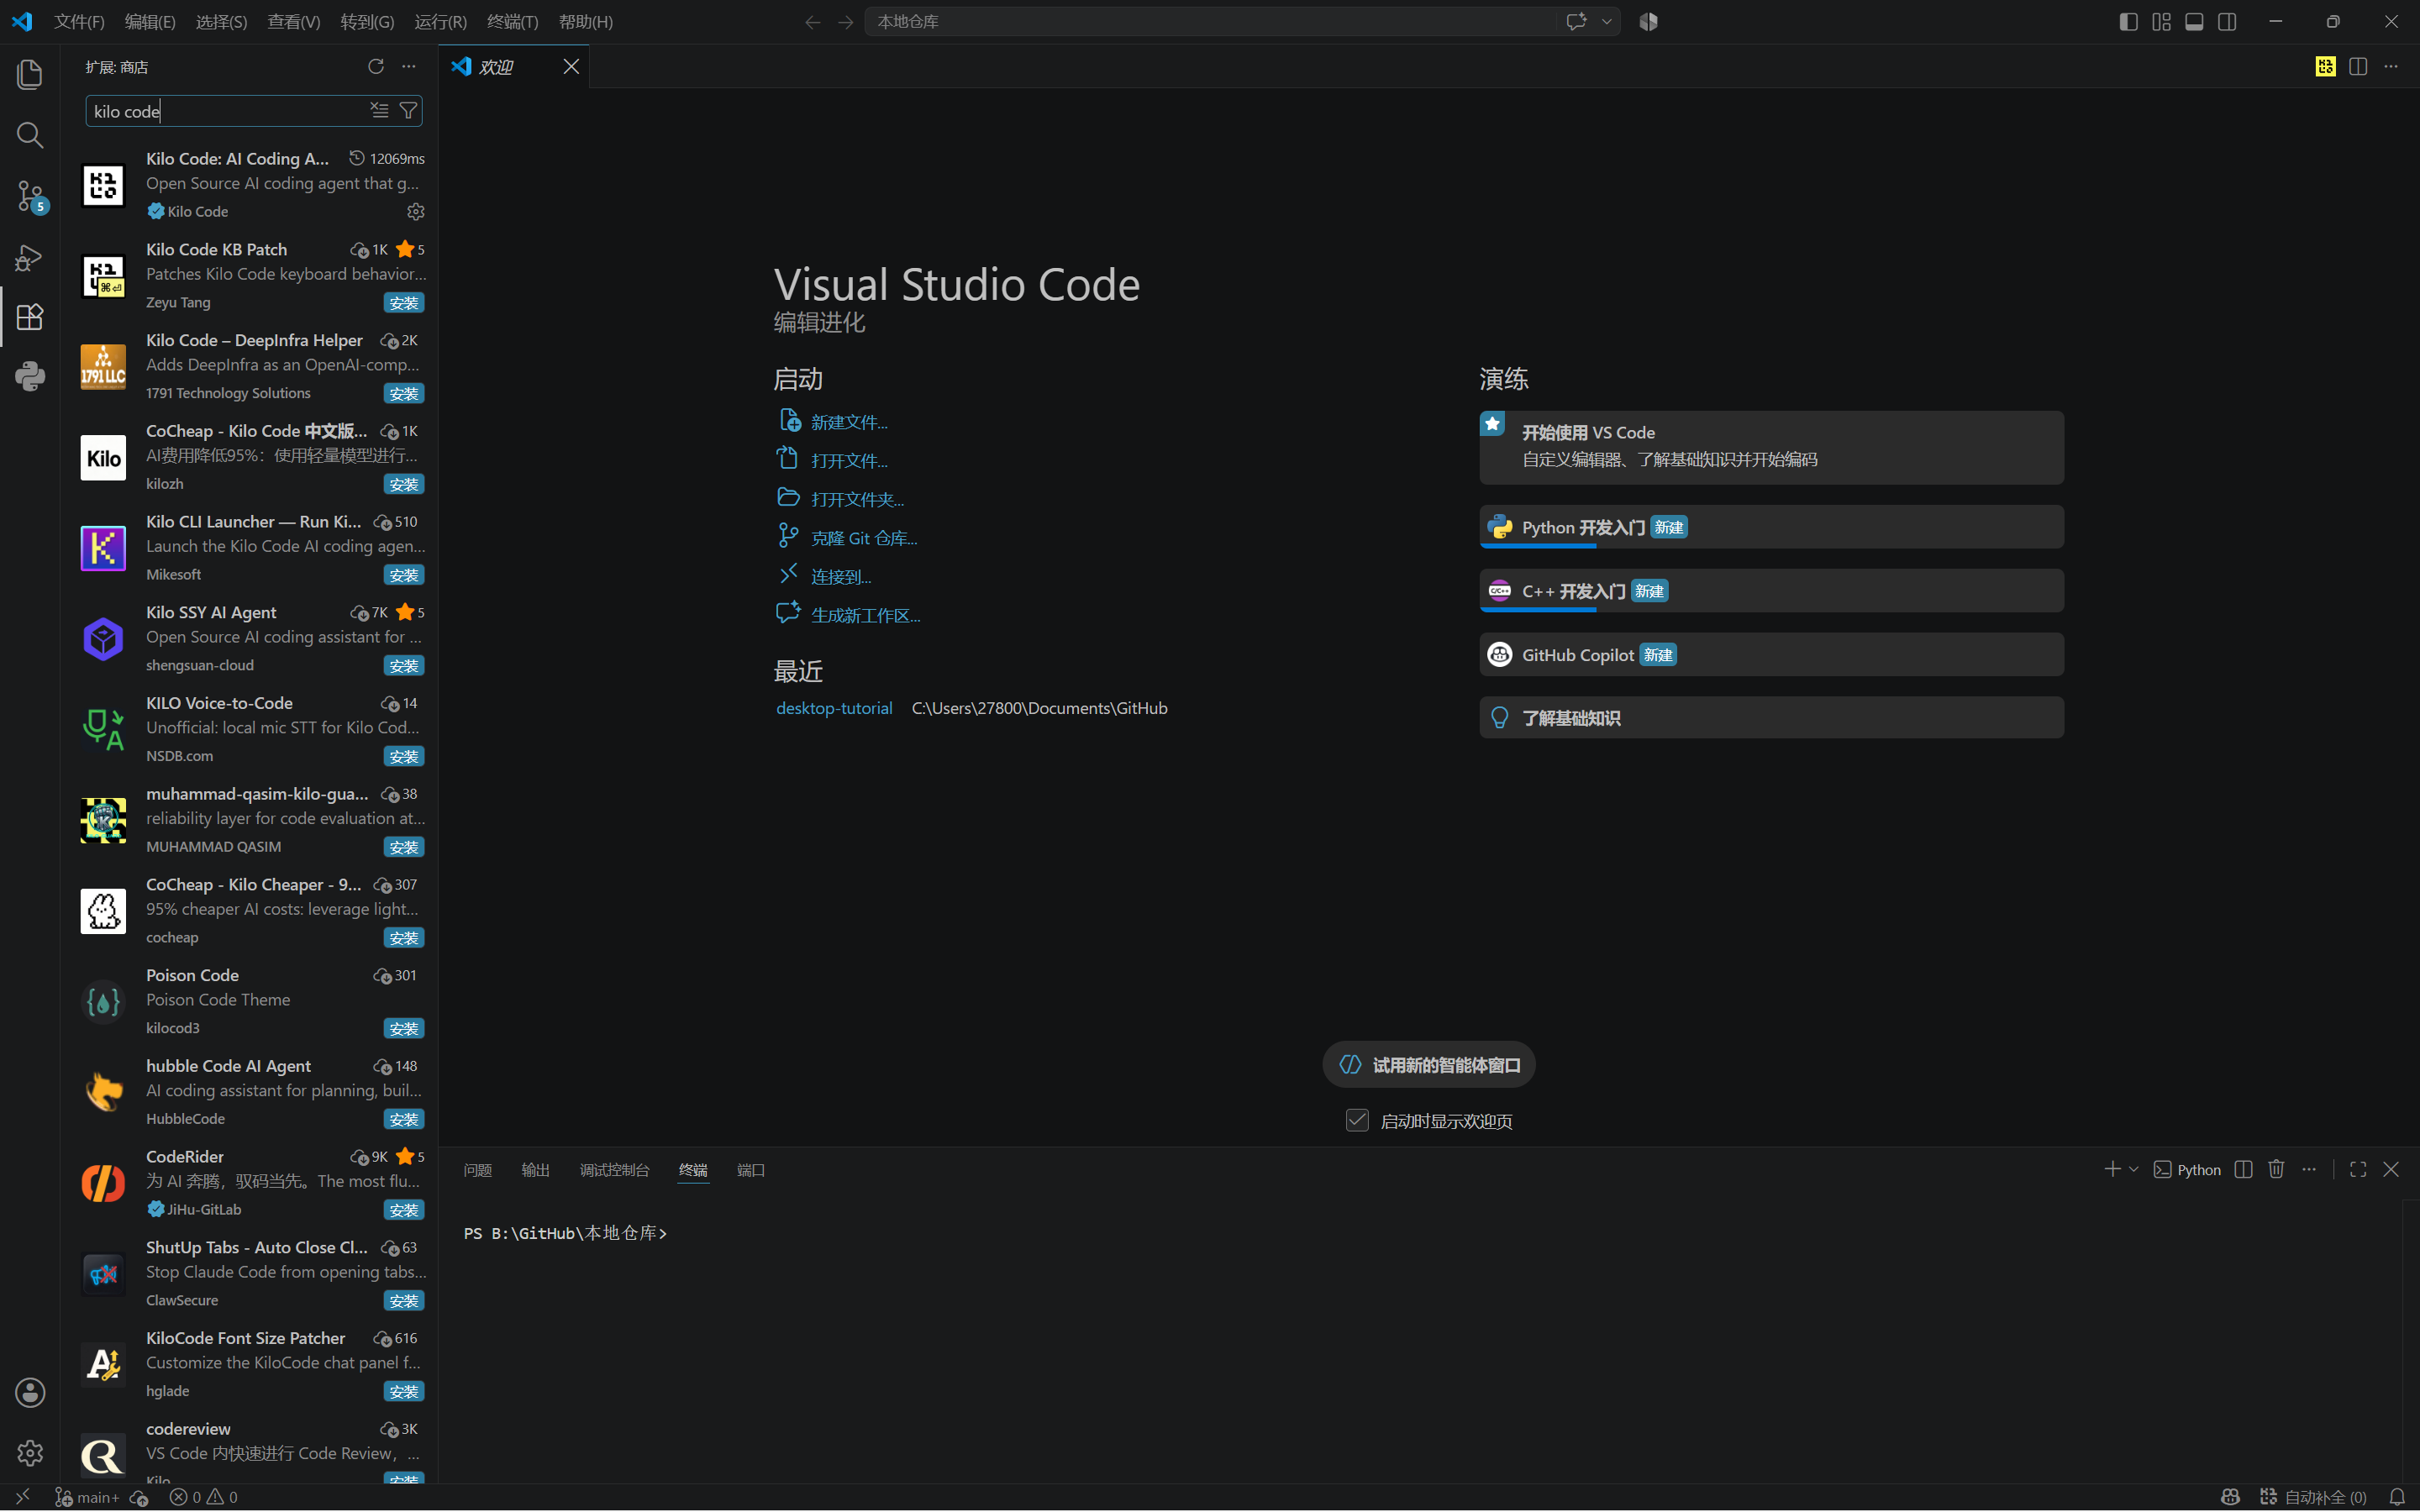Open the extensions view more actions menu
2420x1512 pixels.
tap(409, 66)
